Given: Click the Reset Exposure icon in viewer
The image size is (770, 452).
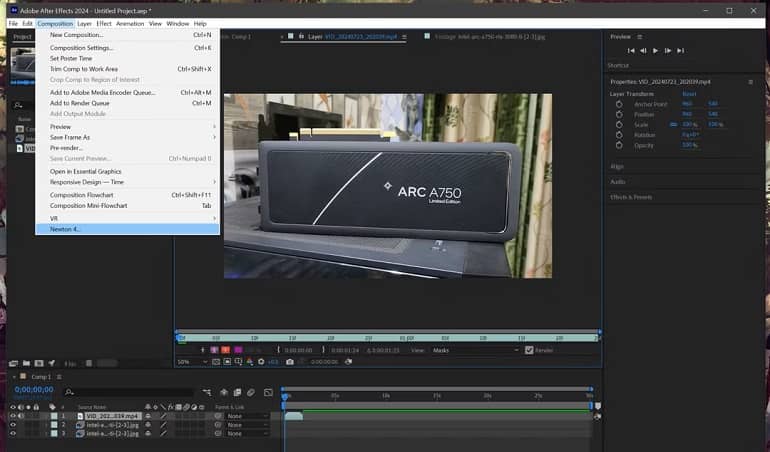Looking at the screenshot, I should pyautogui.click(x=261, y=362).
